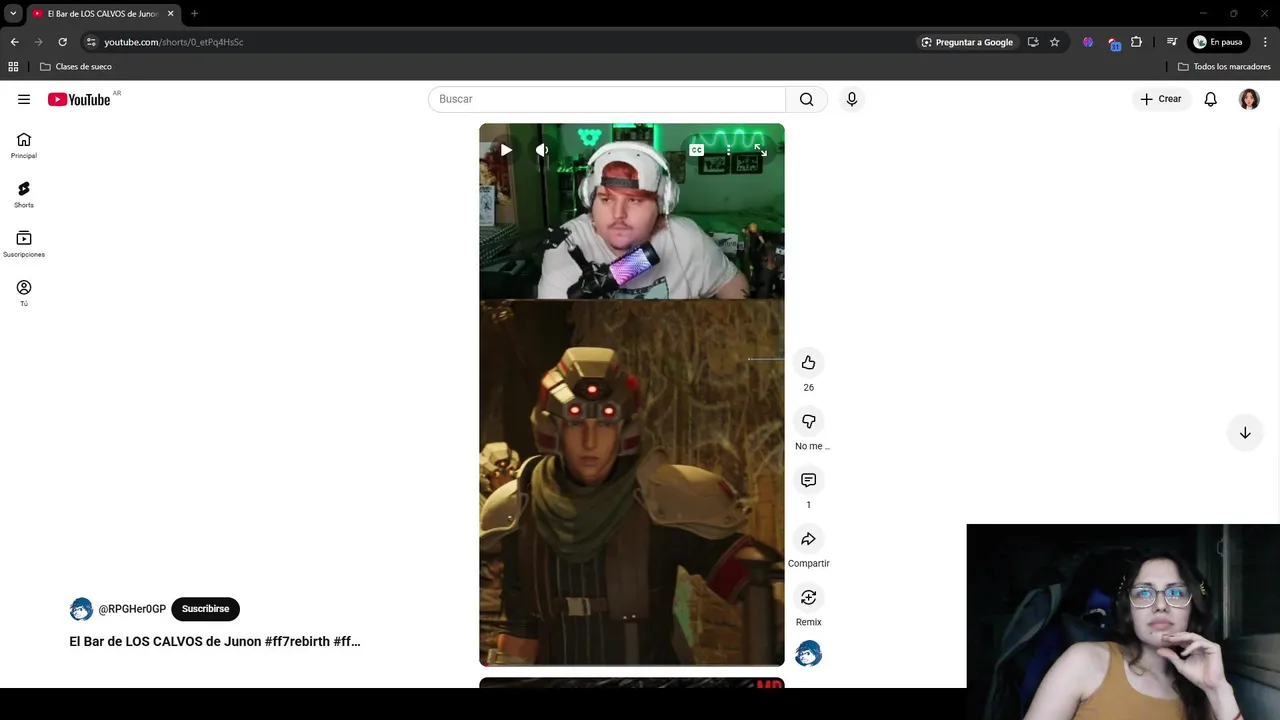Screen dimensions: 1280x720
Task: Open the Extensions puzzle icon
Action: (x=1136, y=42)
